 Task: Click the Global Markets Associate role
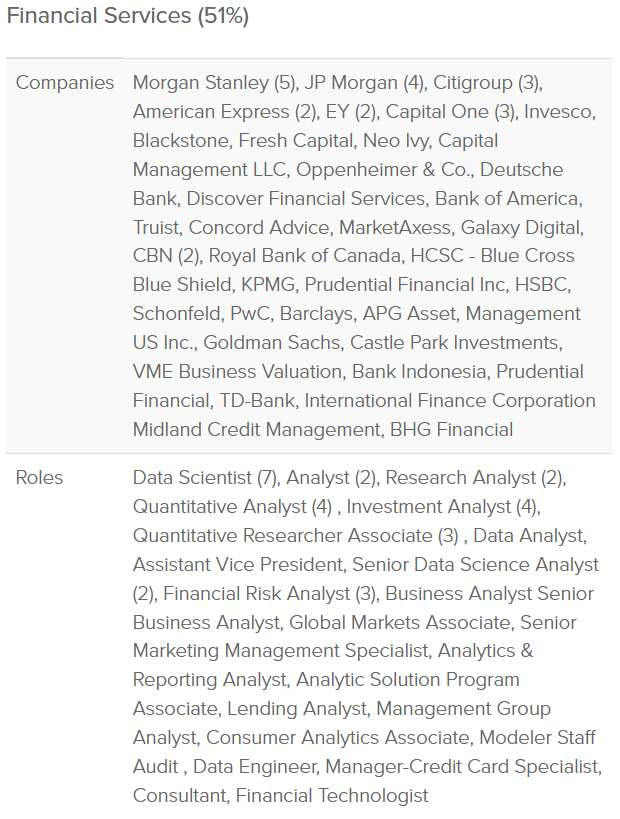click(400, 623)
